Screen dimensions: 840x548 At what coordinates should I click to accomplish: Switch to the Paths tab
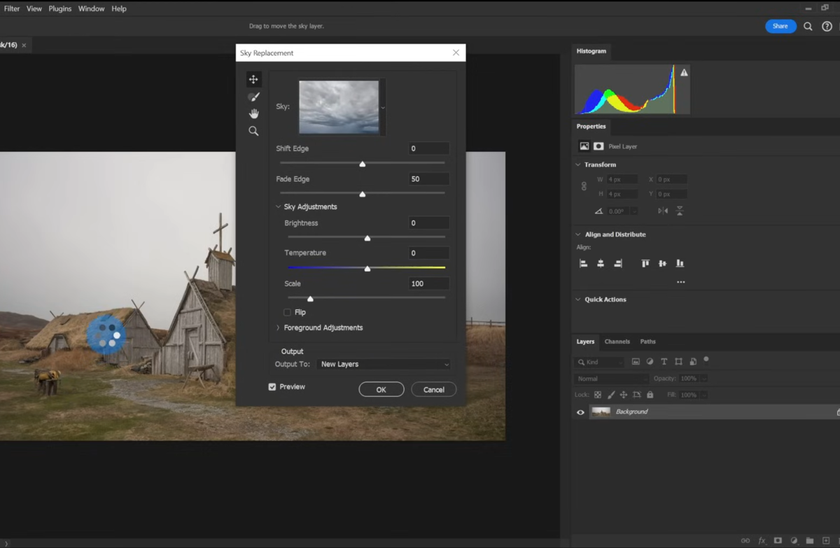tap(648, 342)
